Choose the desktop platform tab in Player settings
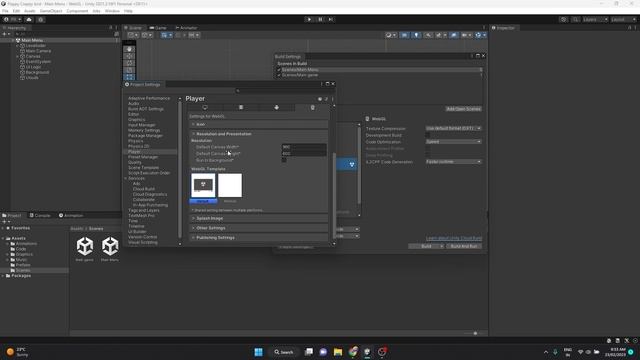The width and height of the screenshot is (640, 360). 205,107
